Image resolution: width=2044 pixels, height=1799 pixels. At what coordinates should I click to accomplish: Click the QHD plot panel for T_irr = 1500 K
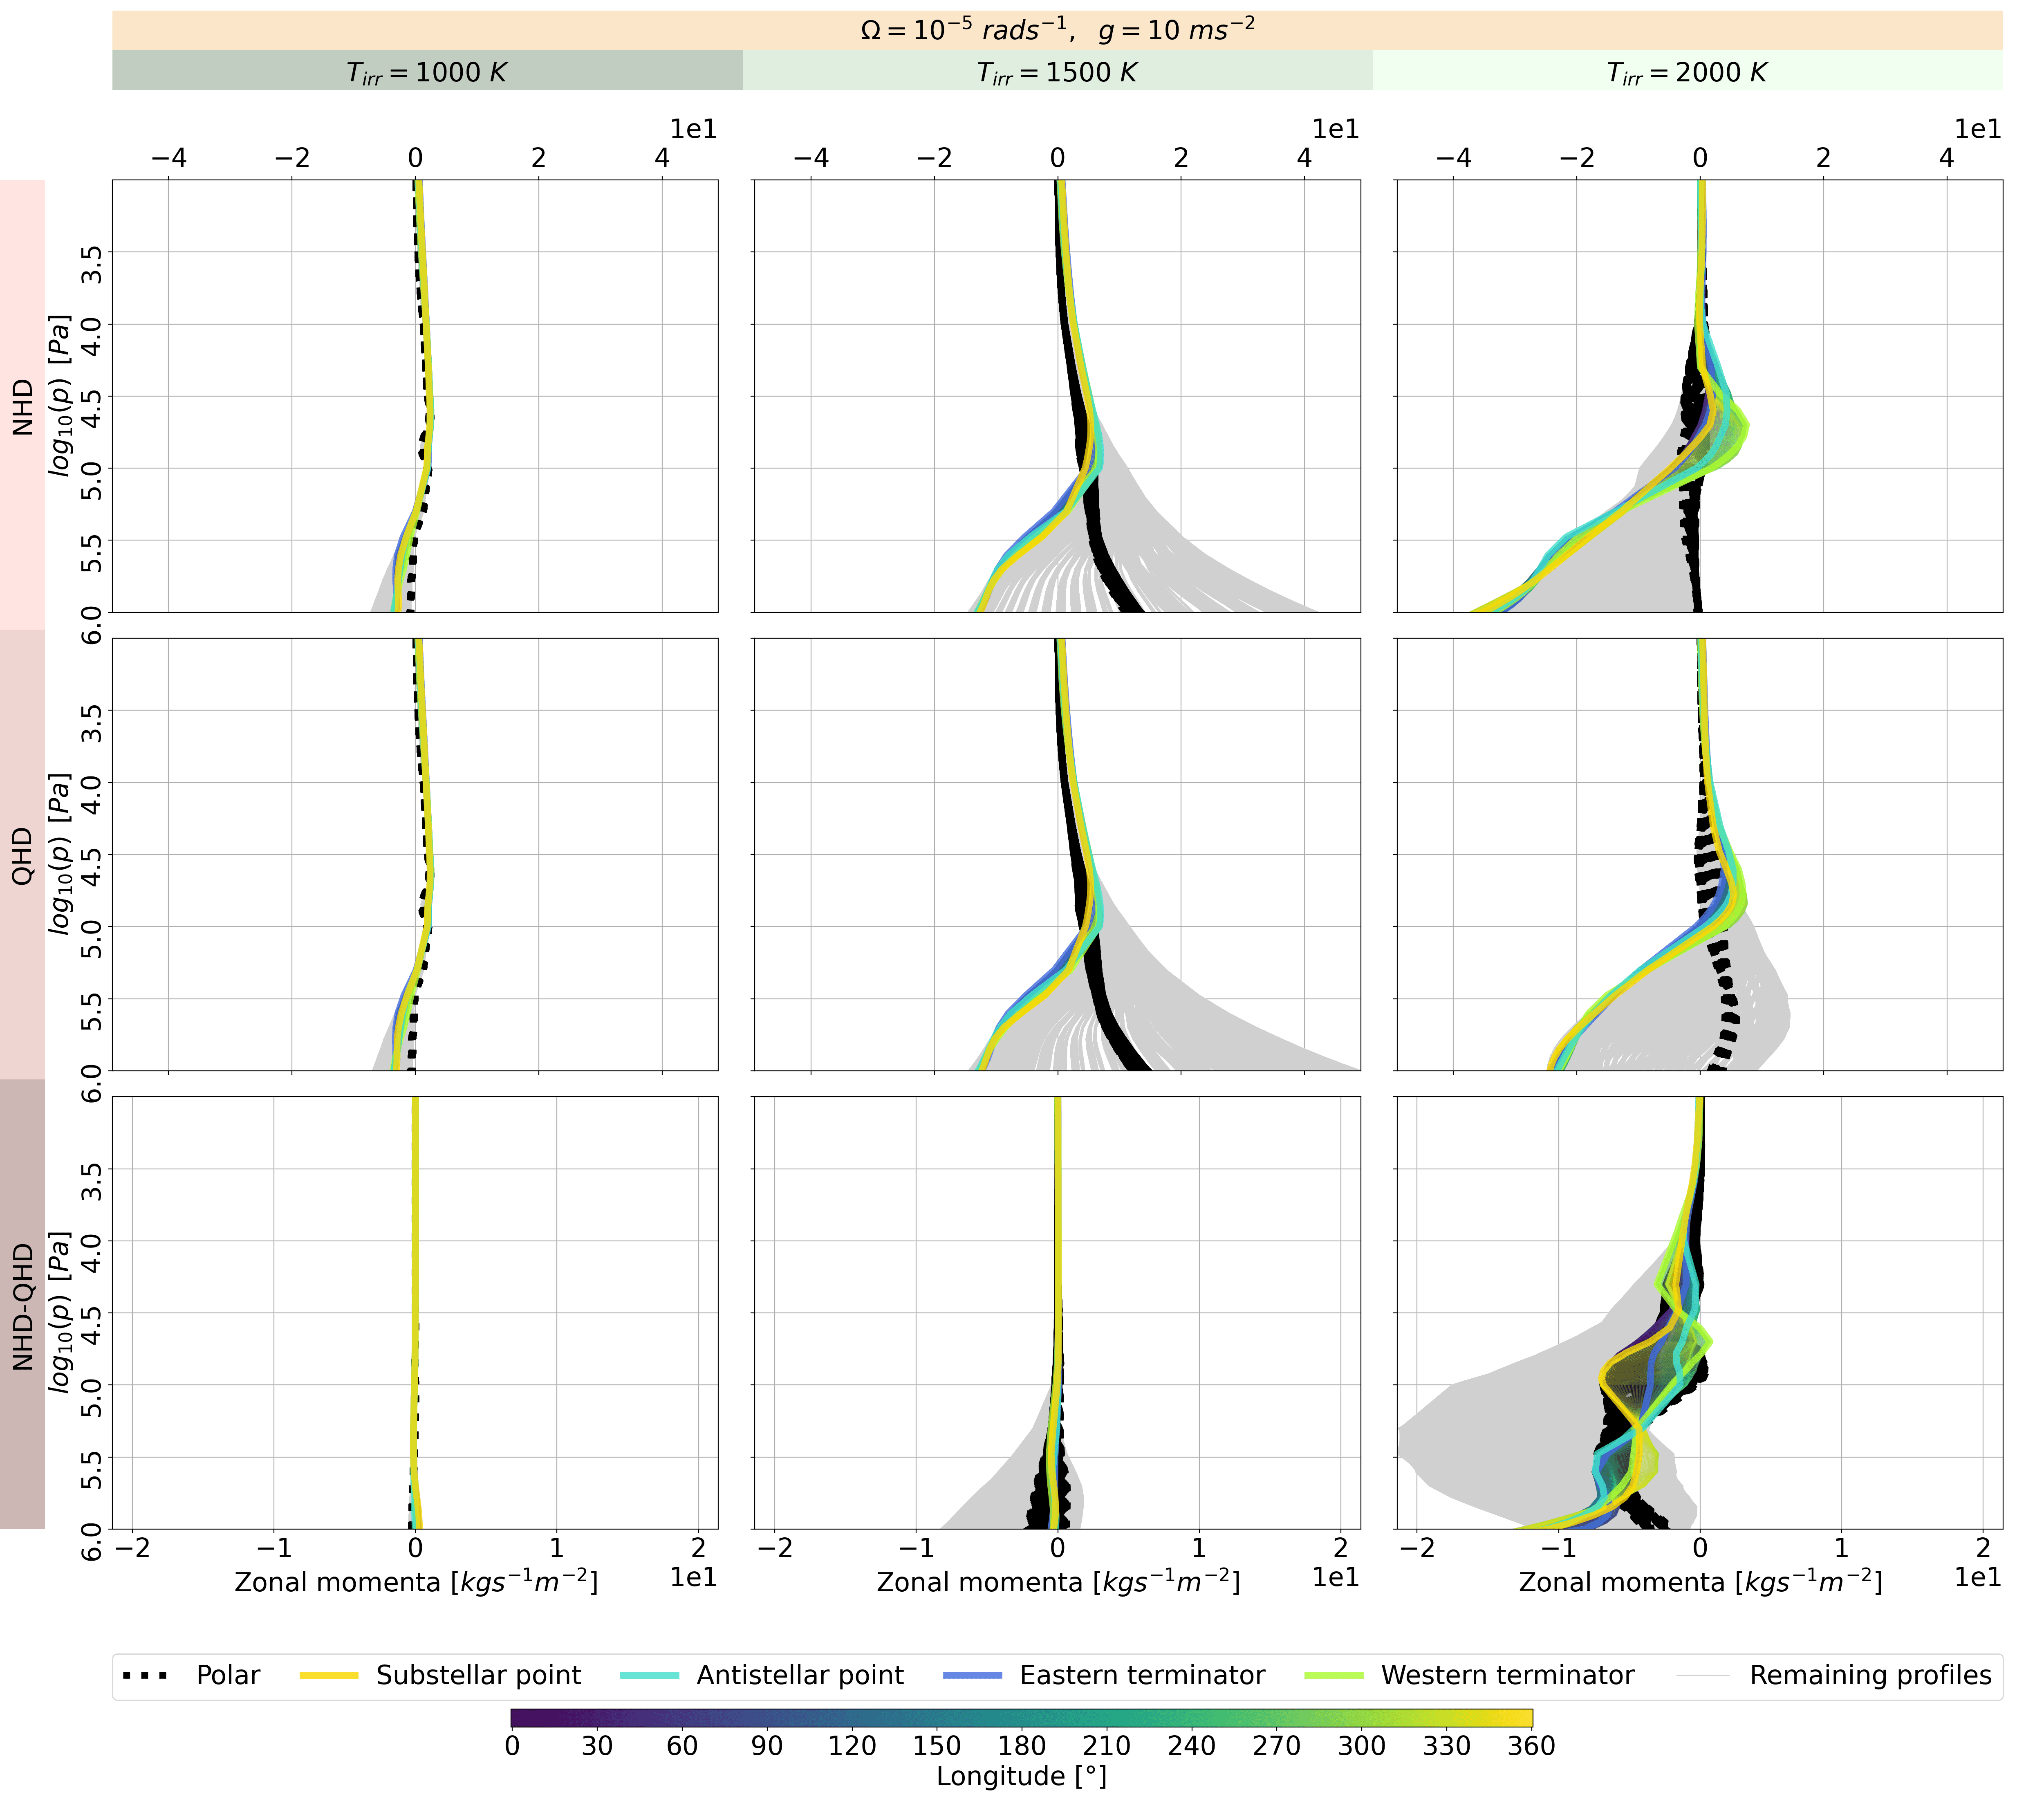pyautogui.click(x=1057, y=854)
